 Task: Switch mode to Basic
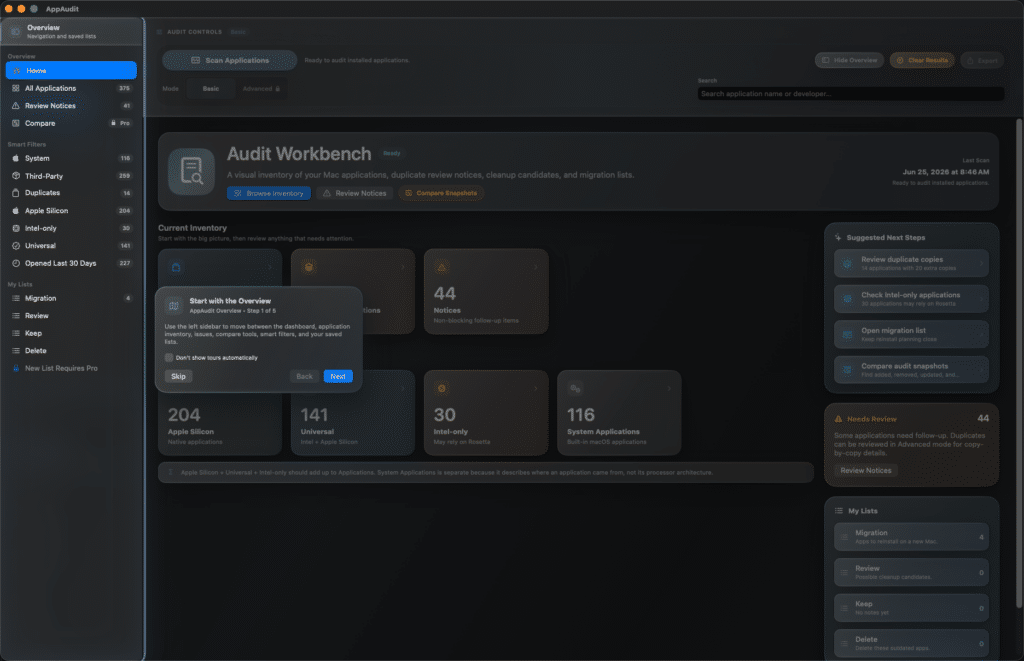211,89
